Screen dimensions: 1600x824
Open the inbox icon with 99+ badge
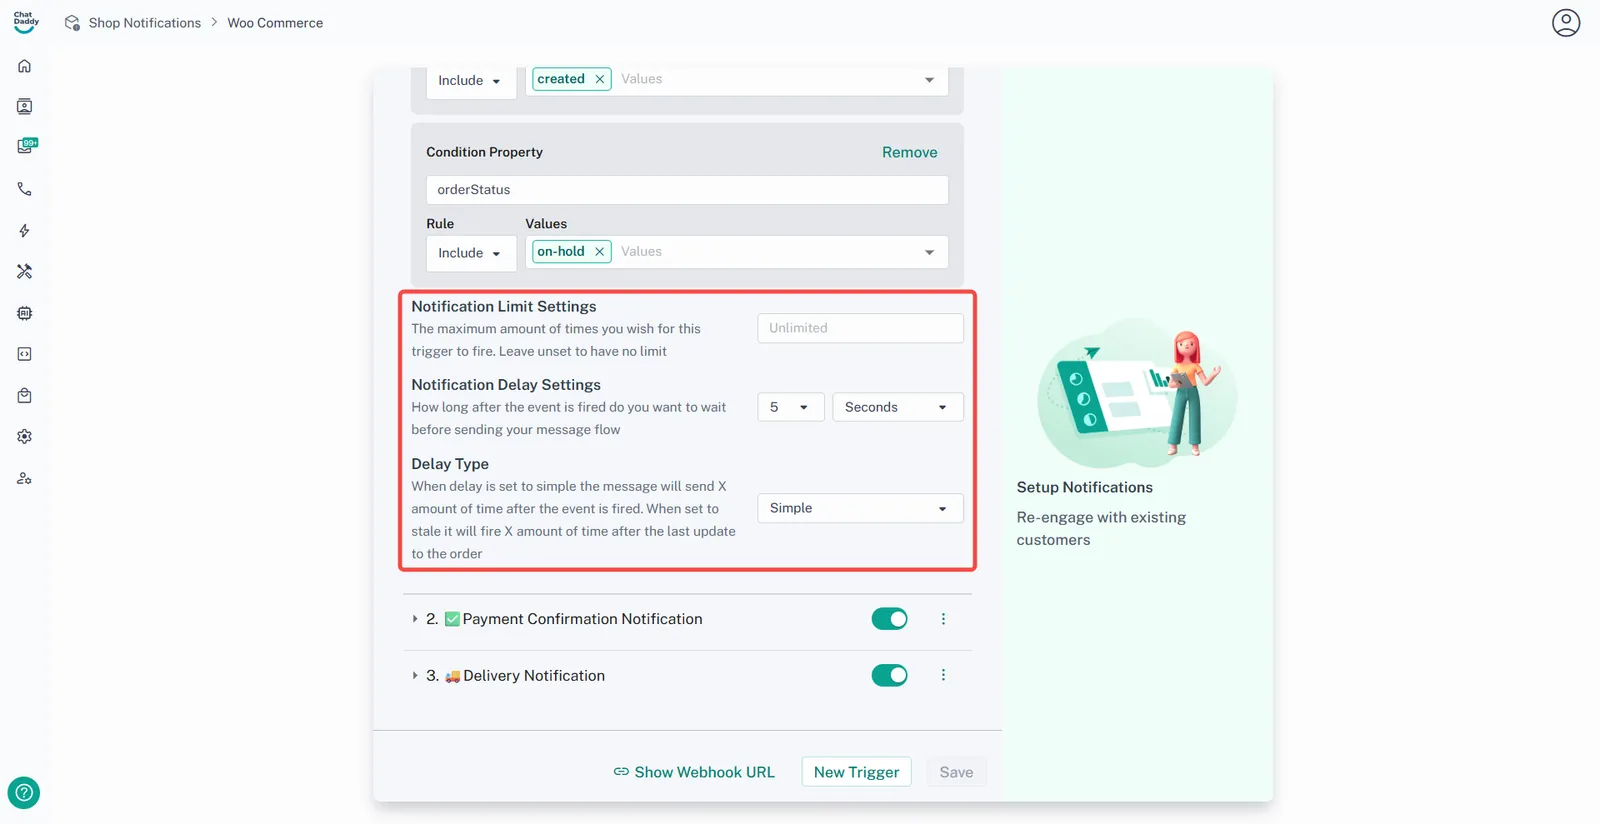26,146
